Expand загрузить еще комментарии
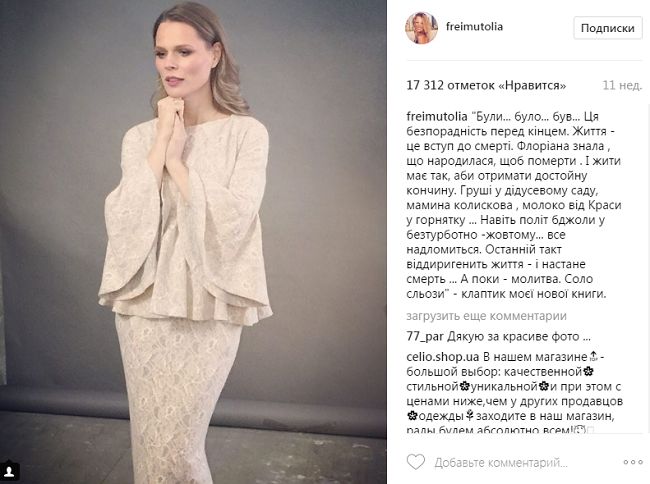 [x=486, y=316]
